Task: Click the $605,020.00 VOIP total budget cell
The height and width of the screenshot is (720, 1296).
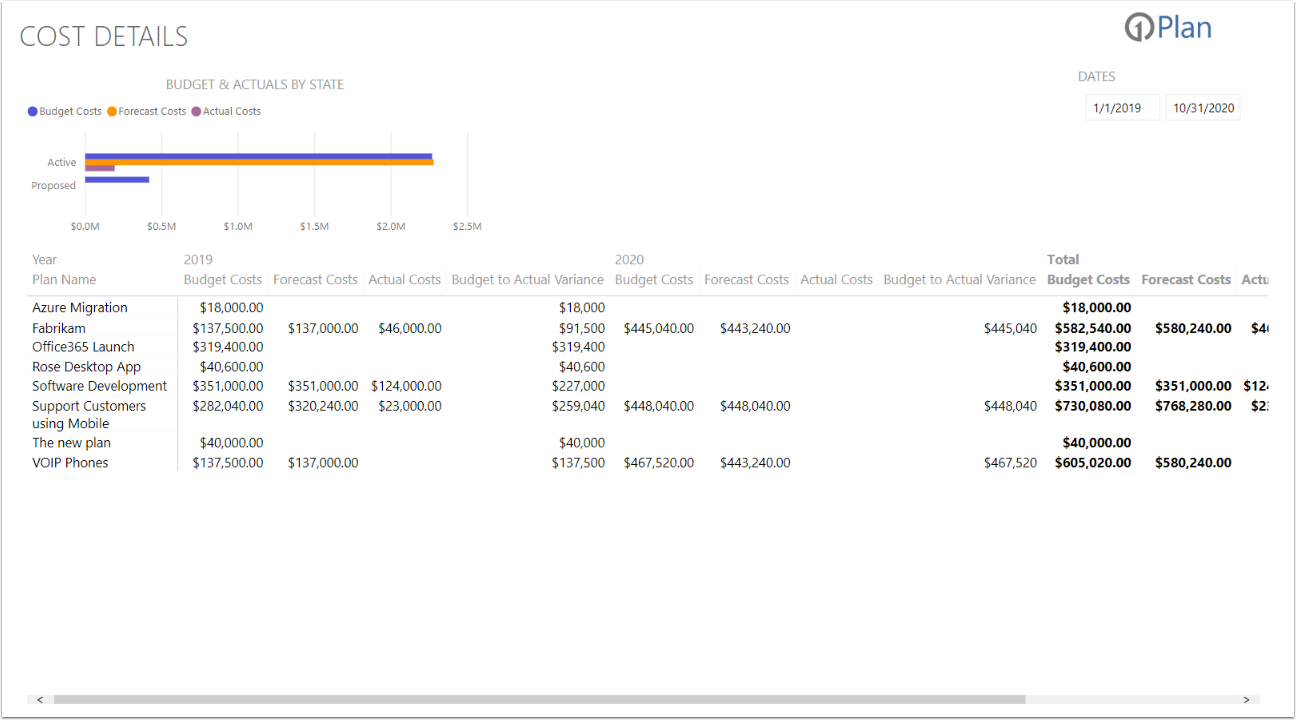Action: click(1093, 463)
